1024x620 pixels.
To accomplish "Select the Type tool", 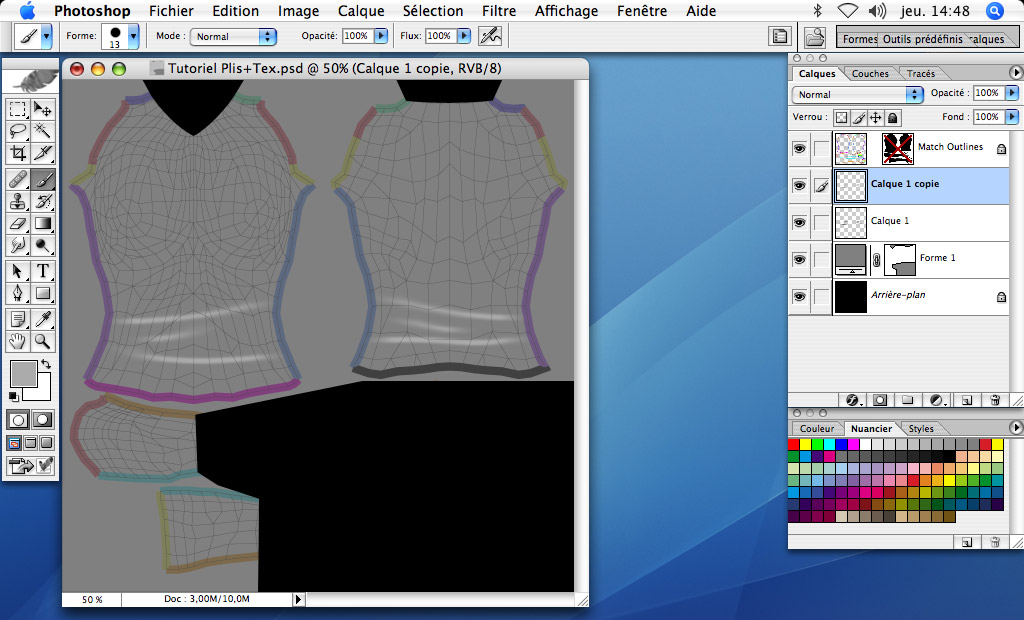I will point(43,271).
